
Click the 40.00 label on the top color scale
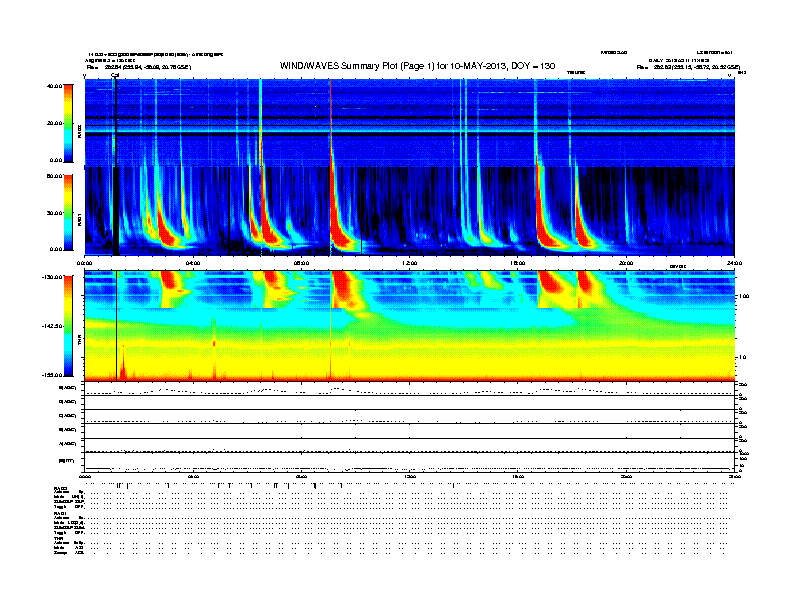click(54, 86)
